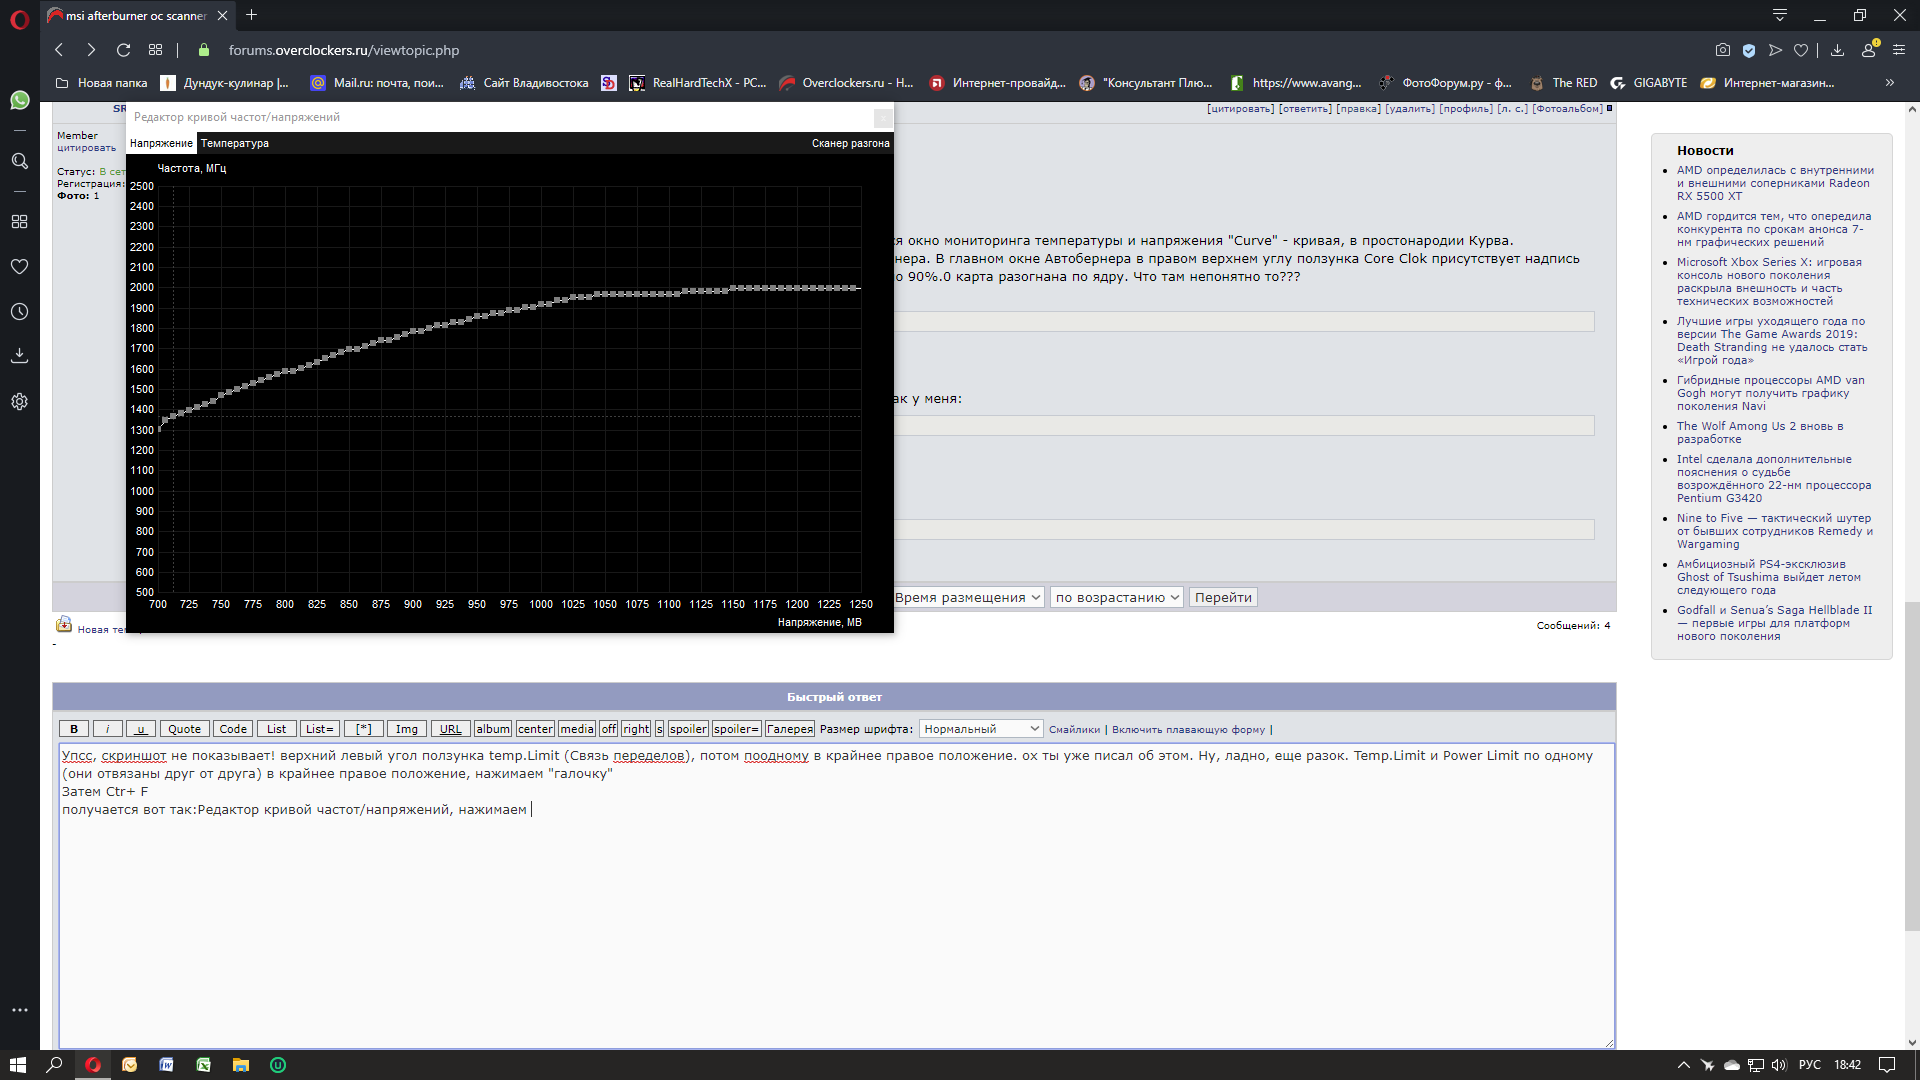Toggle italic i formatting button
1920x1080 pixels.
(107, 729)
